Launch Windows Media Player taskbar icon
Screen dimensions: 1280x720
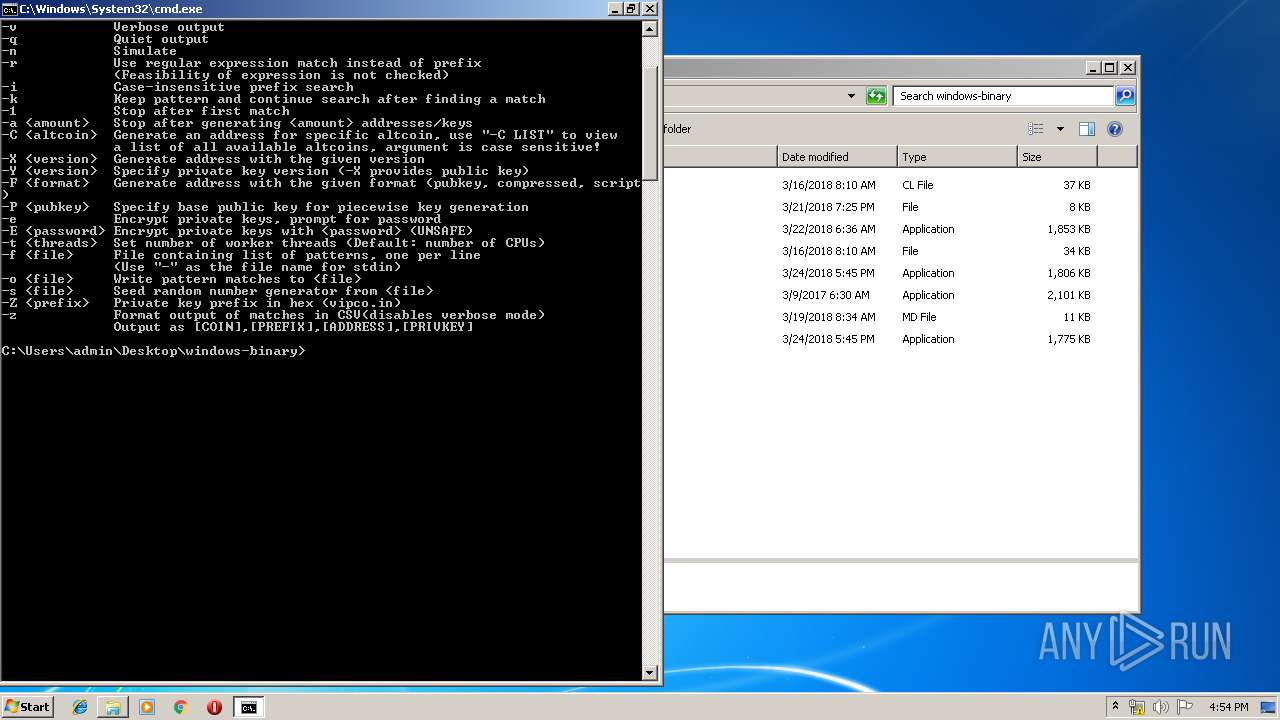147,707
